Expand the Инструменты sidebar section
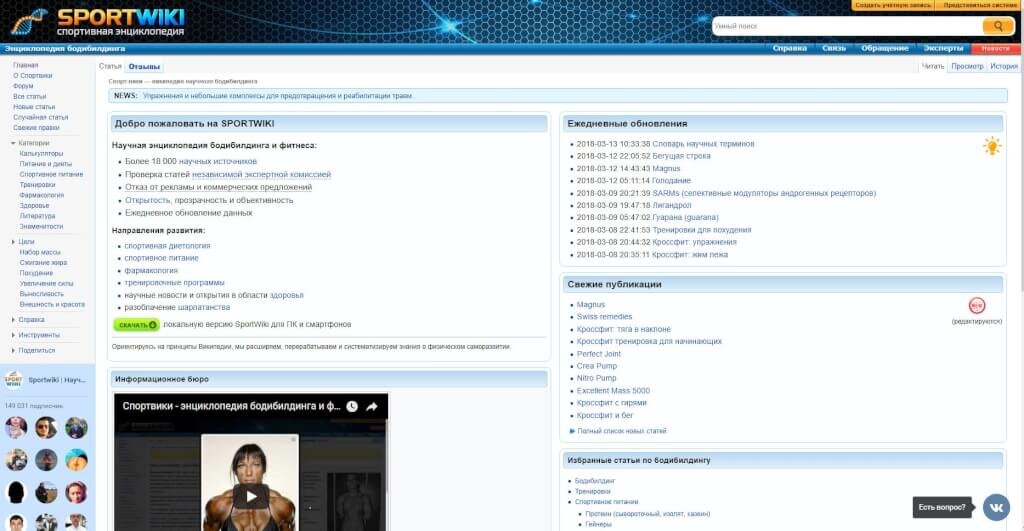The image size is (1024, 531). point(13,335)
